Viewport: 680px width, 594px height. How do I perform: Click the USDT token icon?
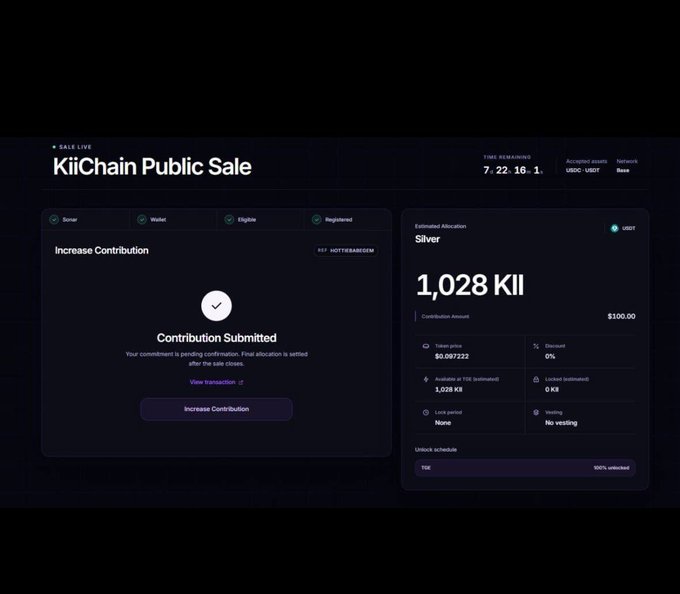click(x=615, y=228)
